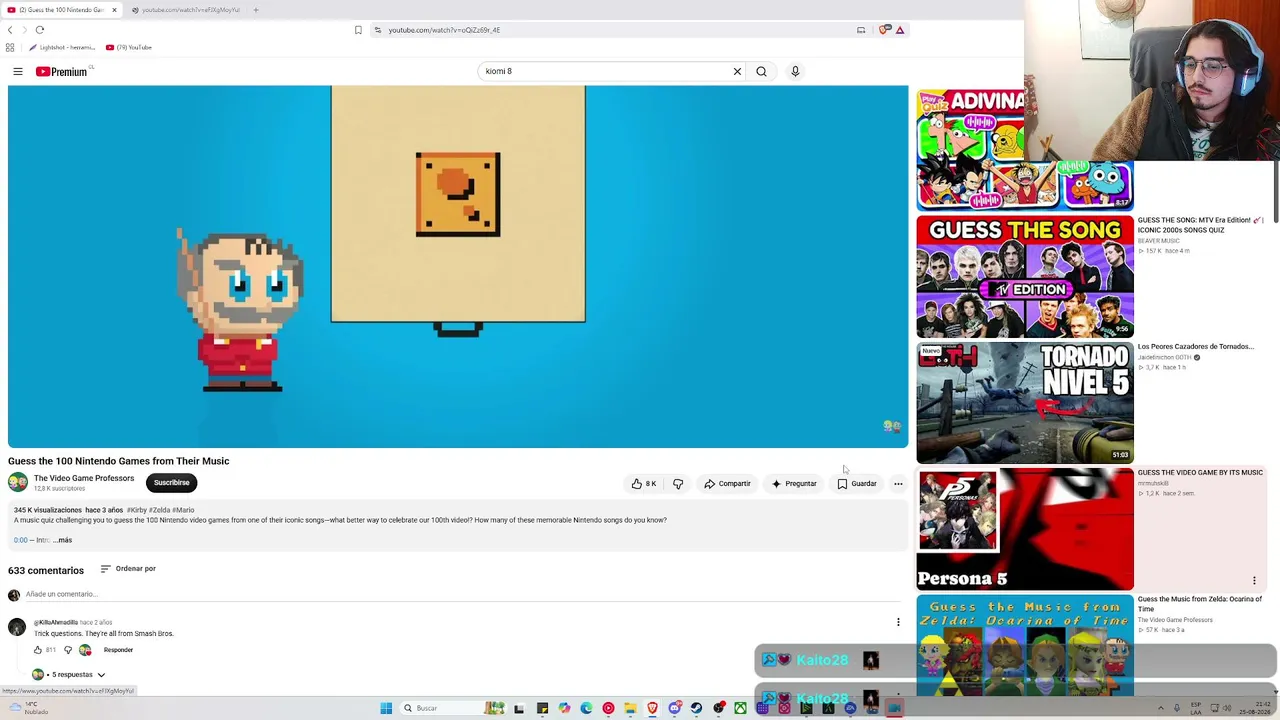Go back in browser history
The image size is (1280, 720).
point(10,30)
